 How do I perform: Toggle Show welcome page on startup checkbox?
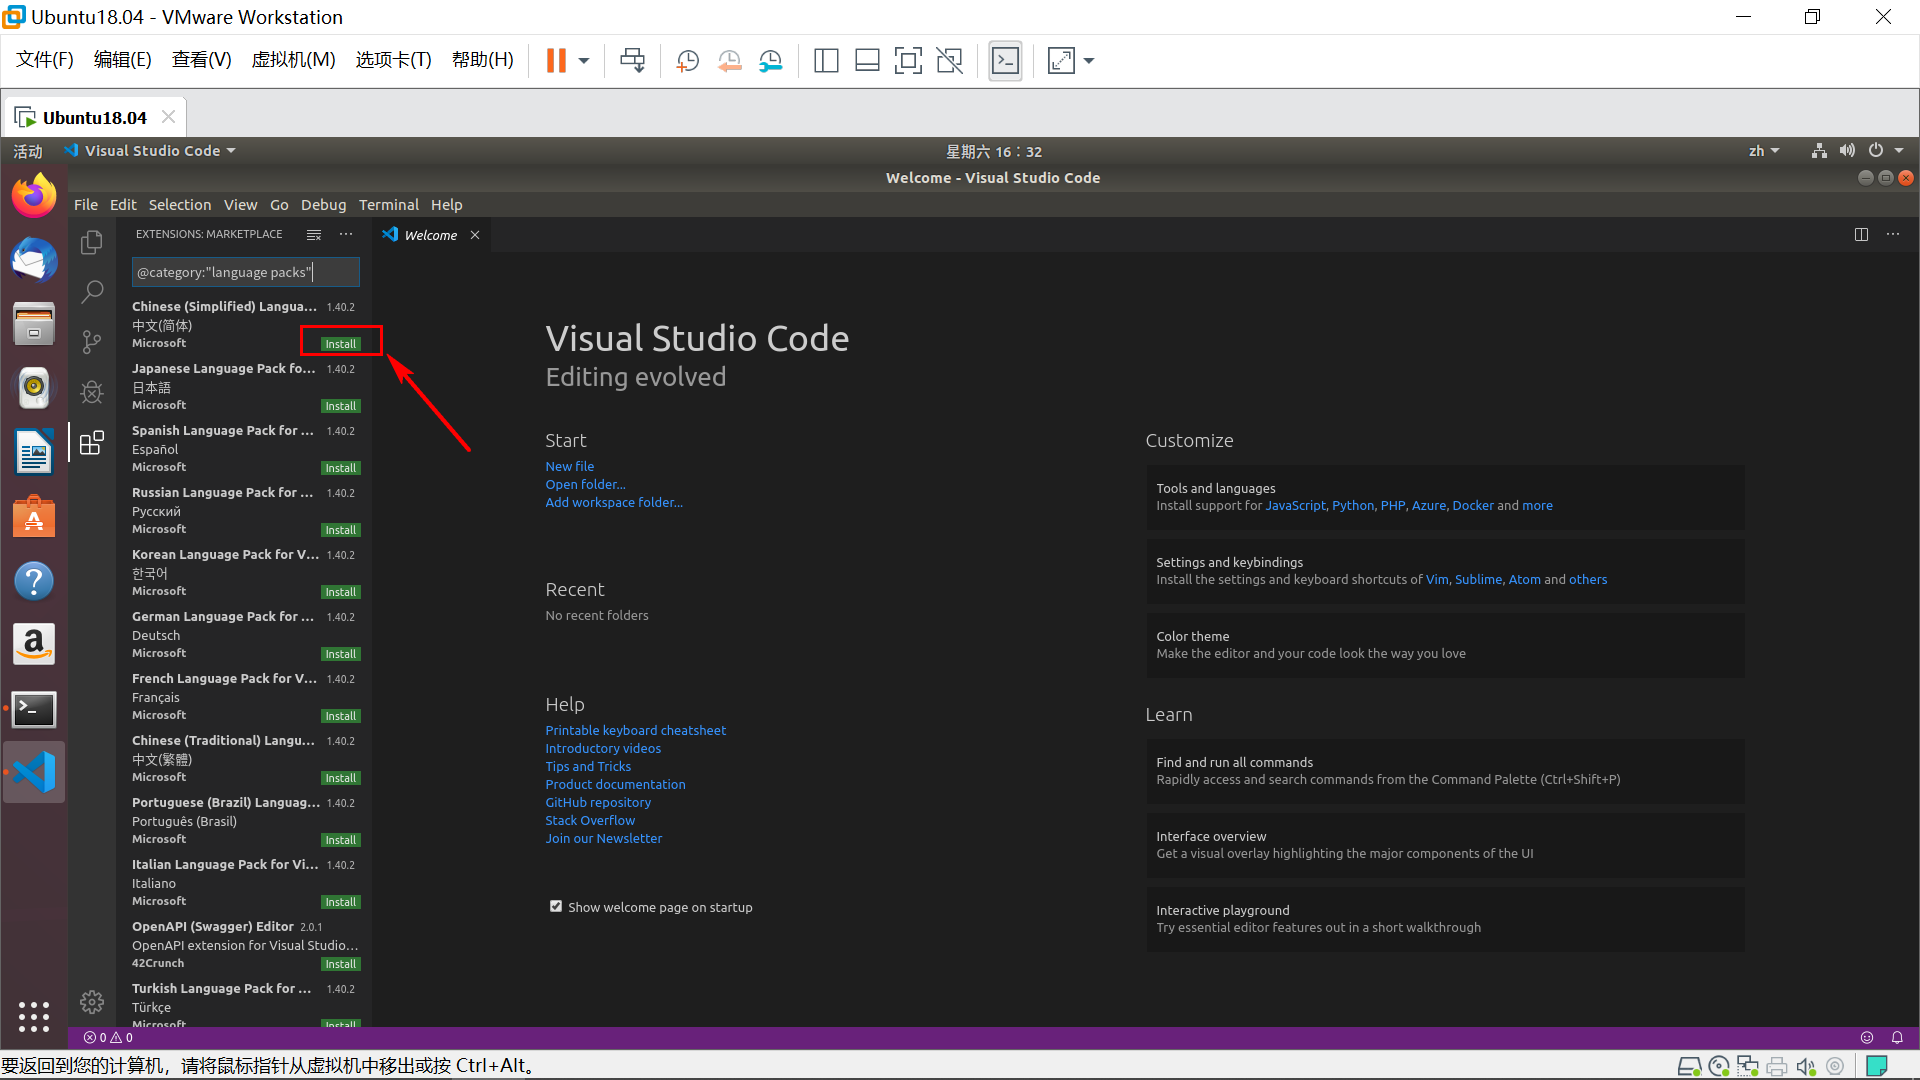556,907
